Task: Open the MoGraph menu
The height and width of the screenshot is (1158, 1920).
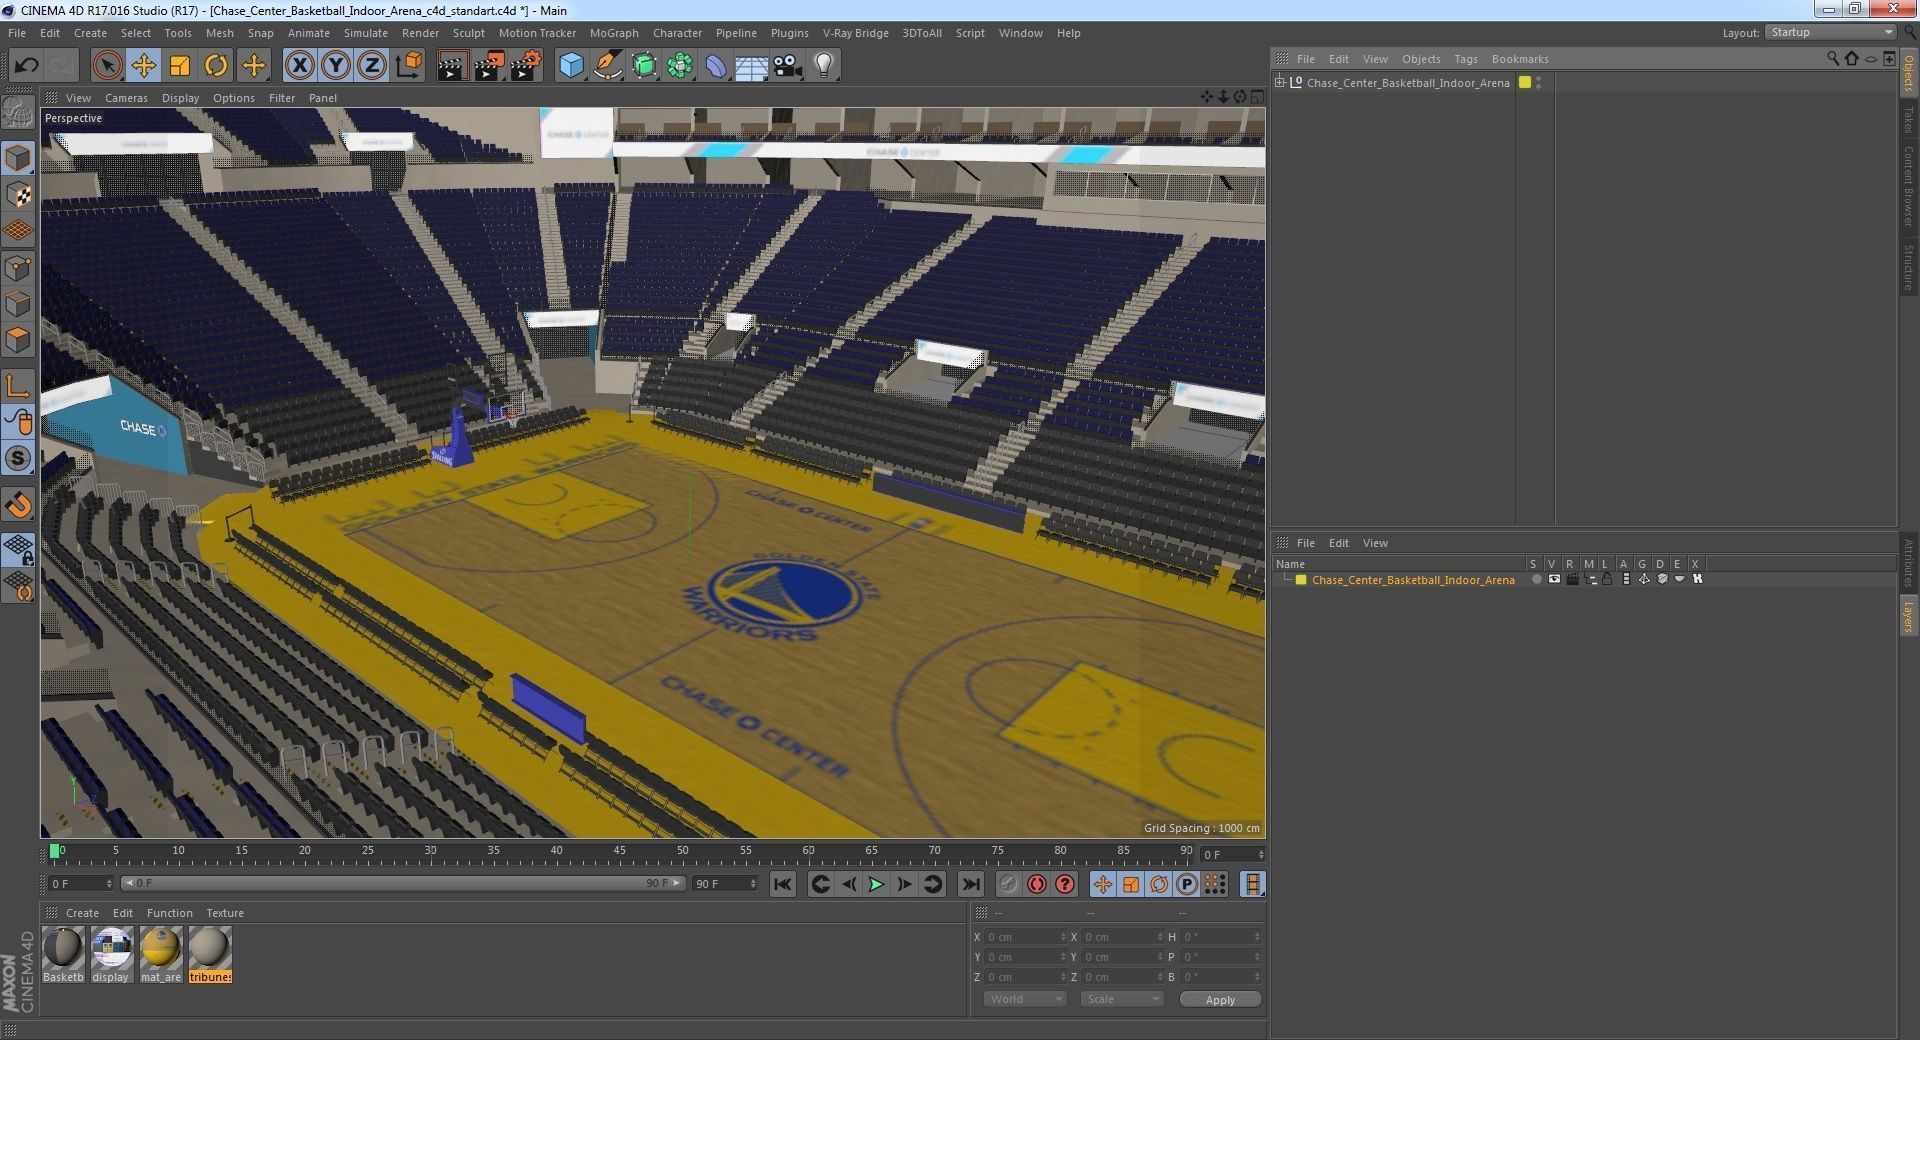Action: (x=614, y=33)
